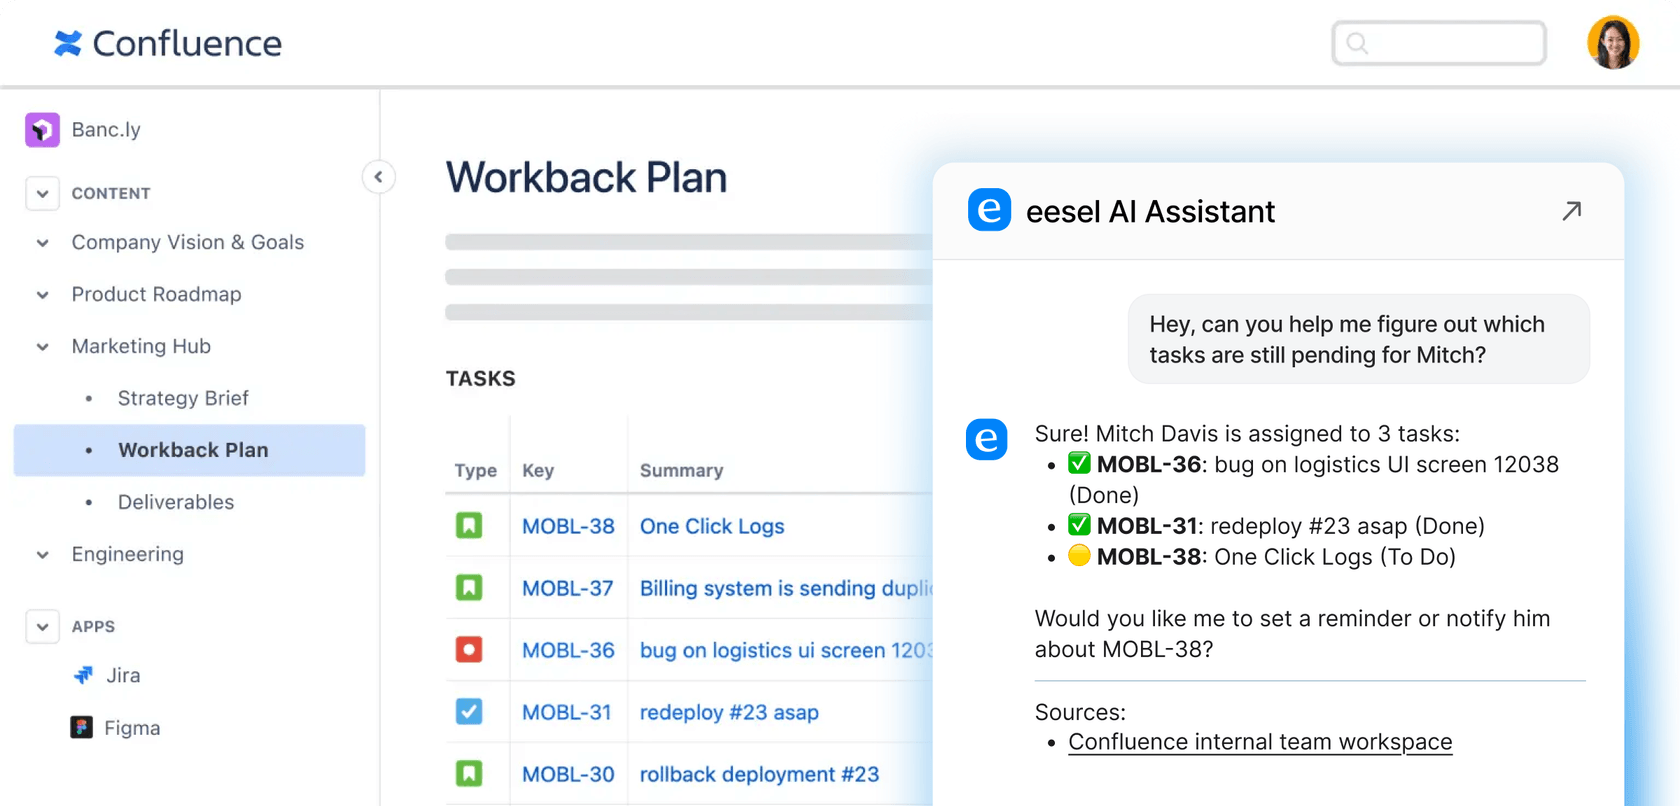Expand the Product Roadmap chevron
1680x806 pixels.
42,295
